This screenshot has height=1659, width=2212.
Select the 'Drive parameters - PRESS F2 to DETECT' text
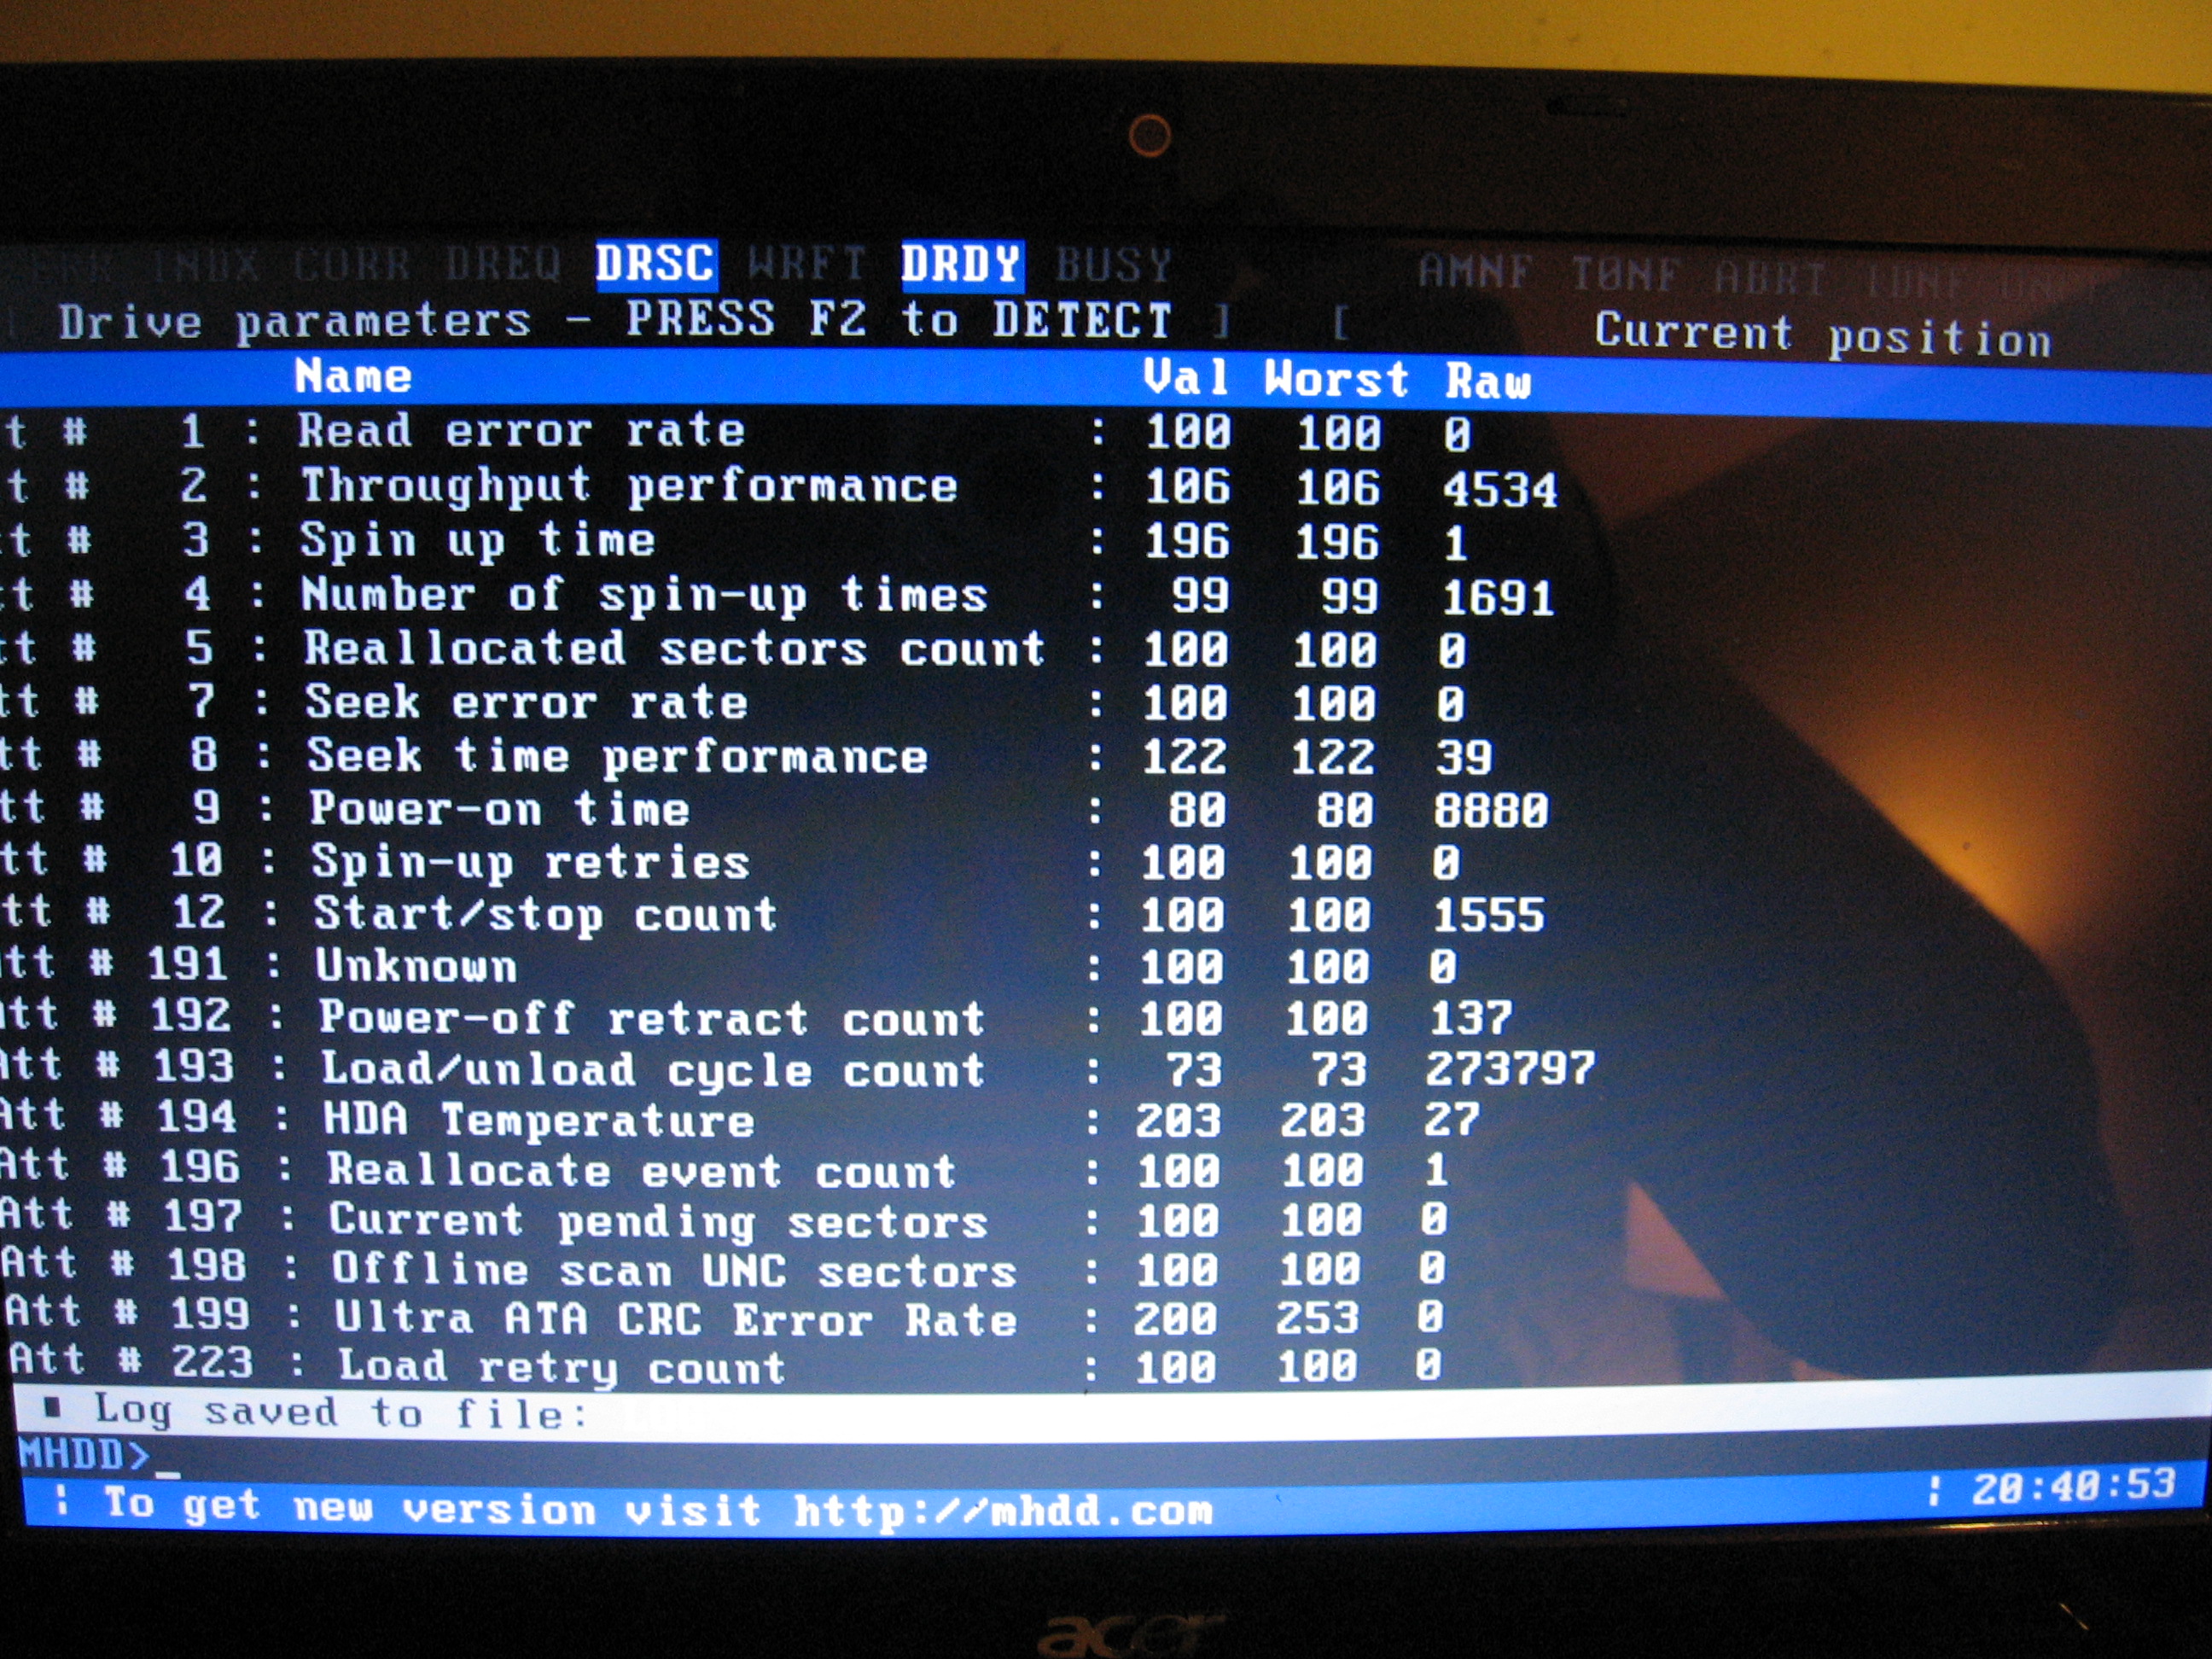coord(615,321)
